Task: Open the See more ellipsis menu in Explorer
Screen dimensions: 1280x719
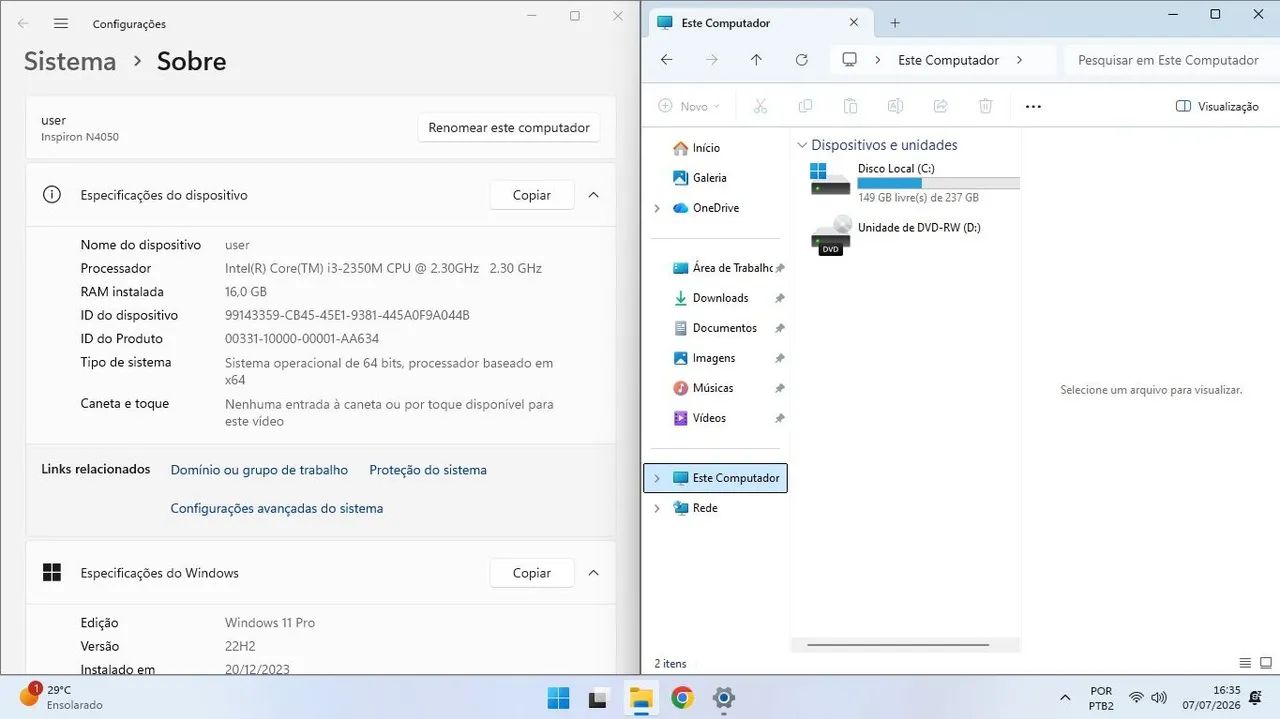Action: pos(1033,106)
